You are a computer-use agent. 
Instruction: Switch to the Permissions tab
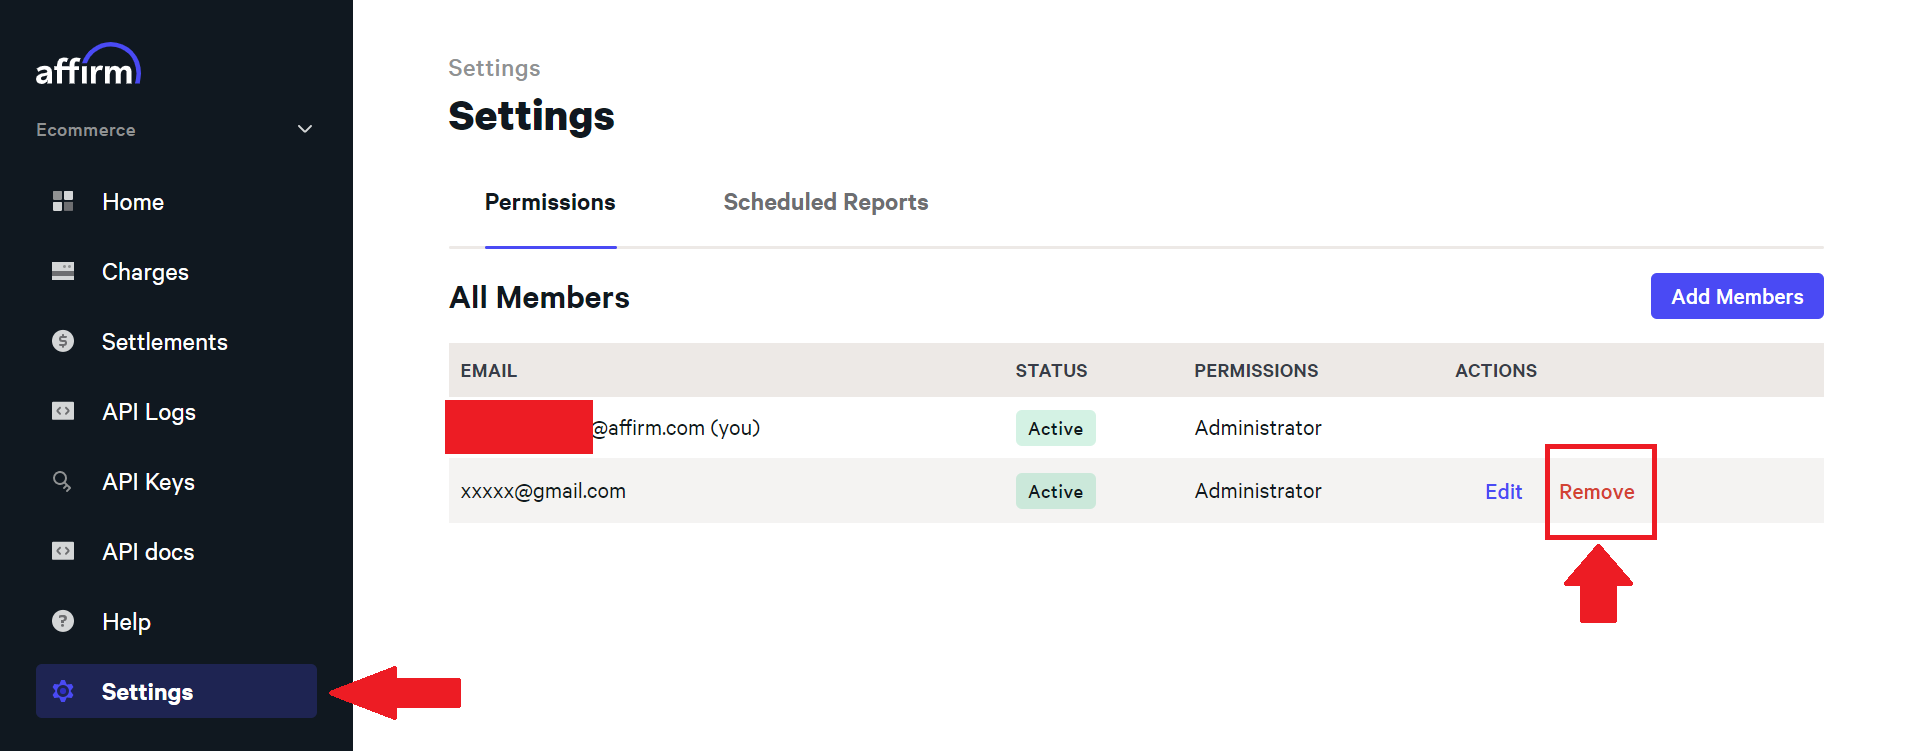pyautogui.click(x=550, y=202)
